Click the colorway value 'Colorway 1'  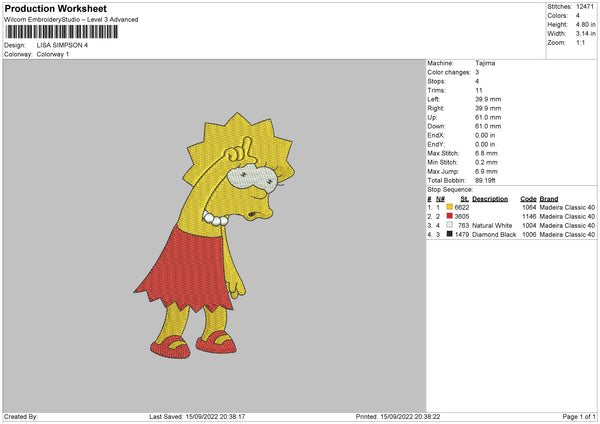[x=53, y=54]
